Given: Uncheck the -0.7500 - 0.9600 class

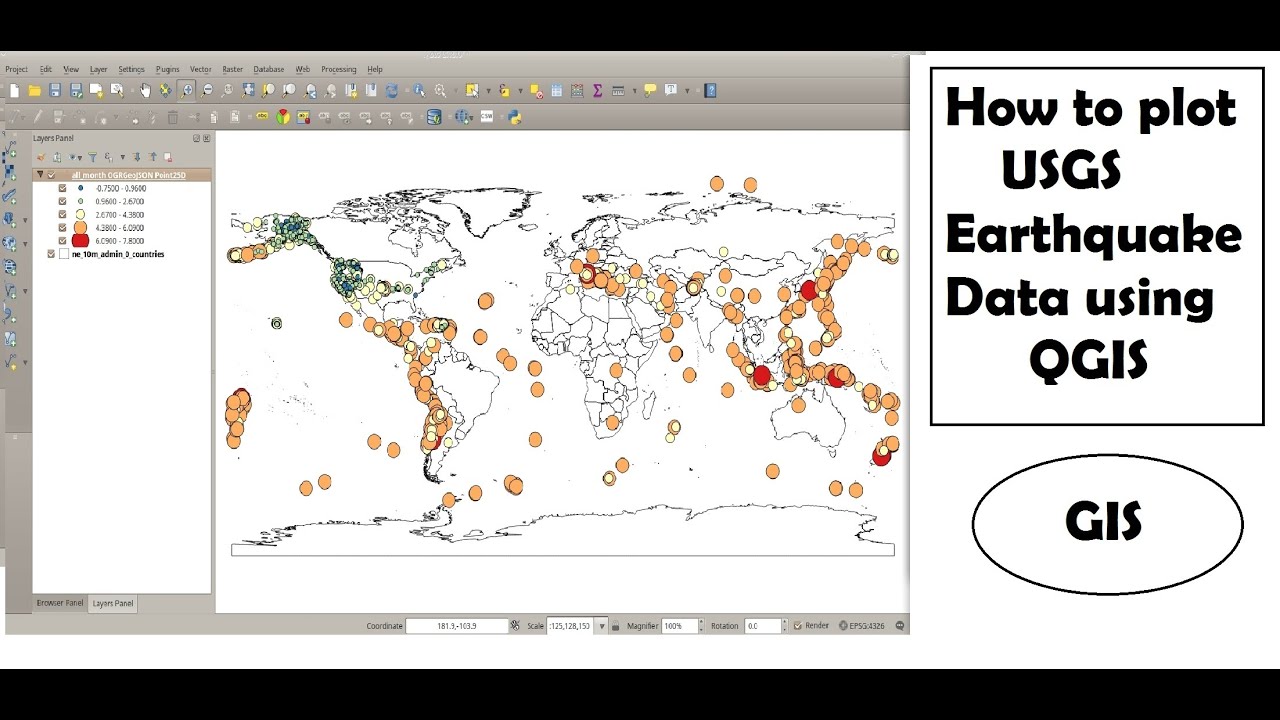Looking at the screenshot, I should pos(63,188).
